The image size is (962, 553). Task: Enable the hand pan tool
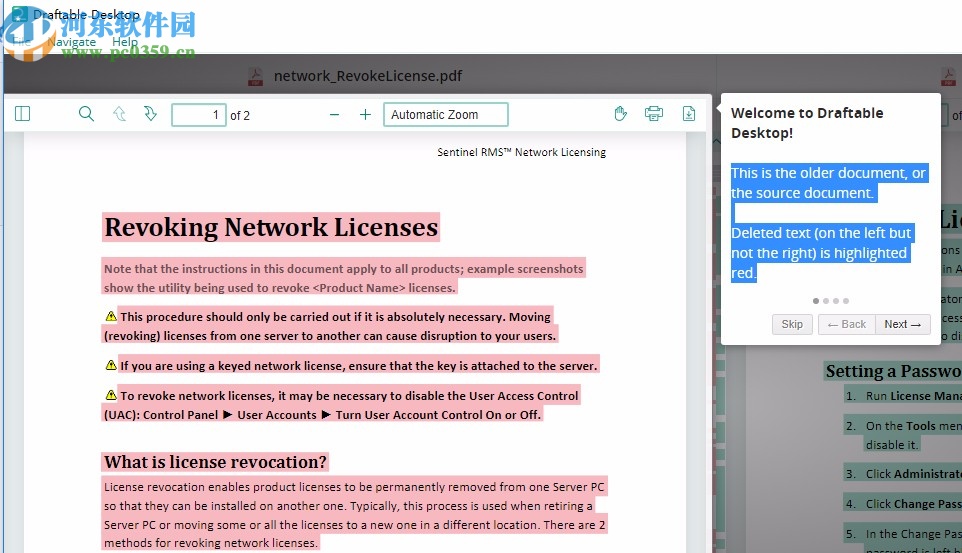tap(620, 114)
